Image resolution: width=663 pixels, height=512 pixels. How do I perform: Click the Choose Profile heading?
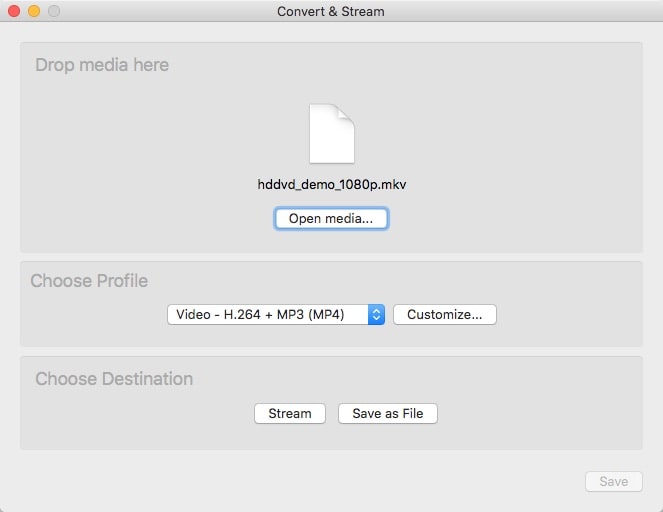(89, 281)
